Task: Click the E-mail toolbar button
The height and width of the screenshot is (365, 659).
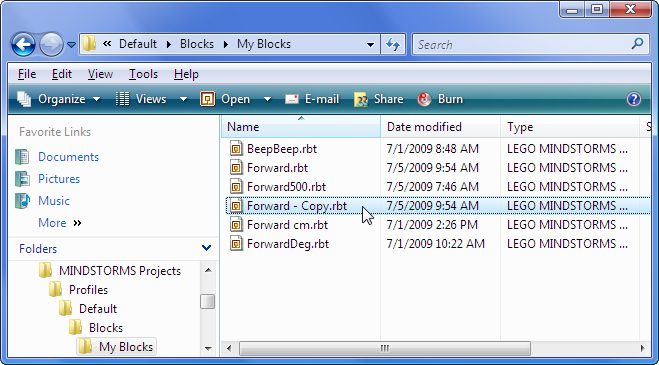Action: coord(312,99)
